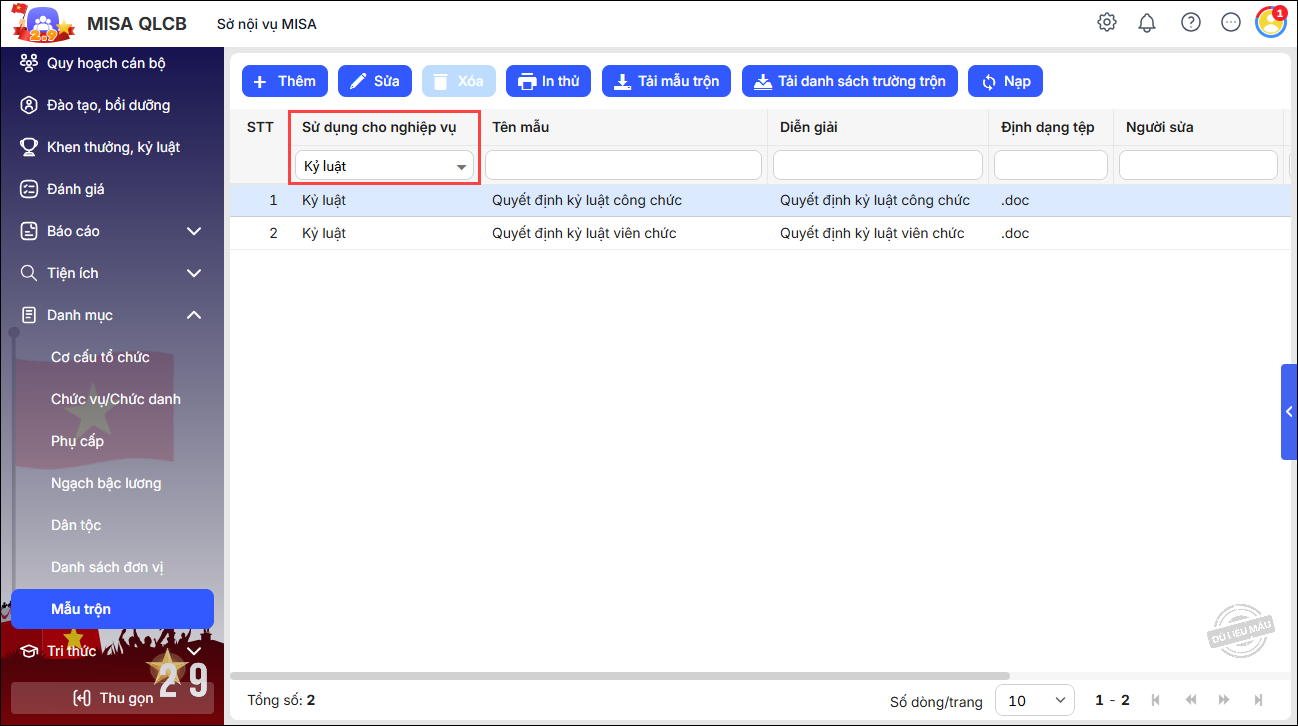1298x726 pixels.
Task: Open the settings gear icon
Action: pos(1106,23)
